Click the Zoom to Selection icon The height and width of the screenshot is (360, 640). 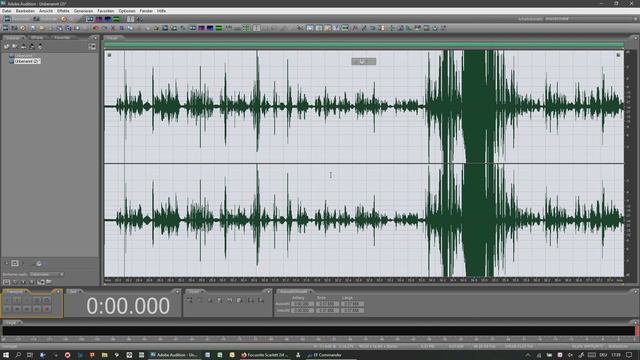pos(219,300)
